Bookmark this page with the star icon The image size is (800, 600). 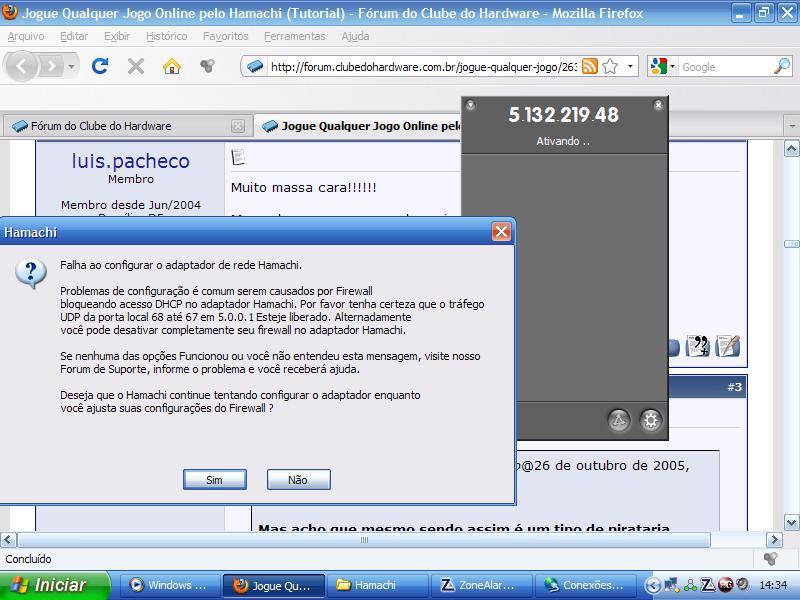click(x=610, y=66)
